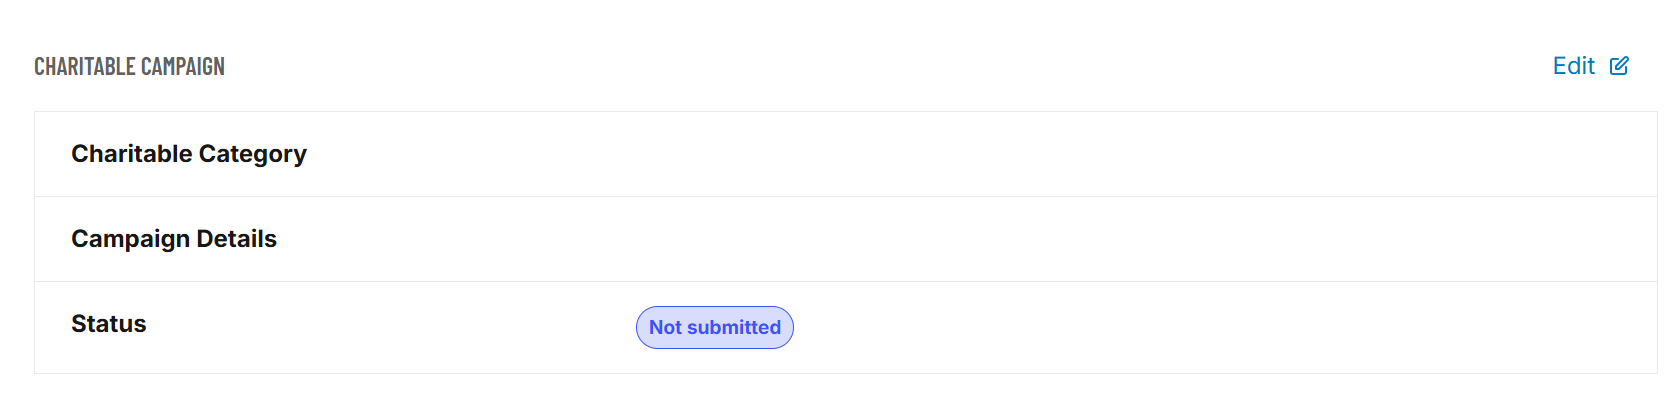This screenshot has height=393, width=1677.
Task: Click the word 'Campaign' in the Campaign Details row
Action: [131, 239]
